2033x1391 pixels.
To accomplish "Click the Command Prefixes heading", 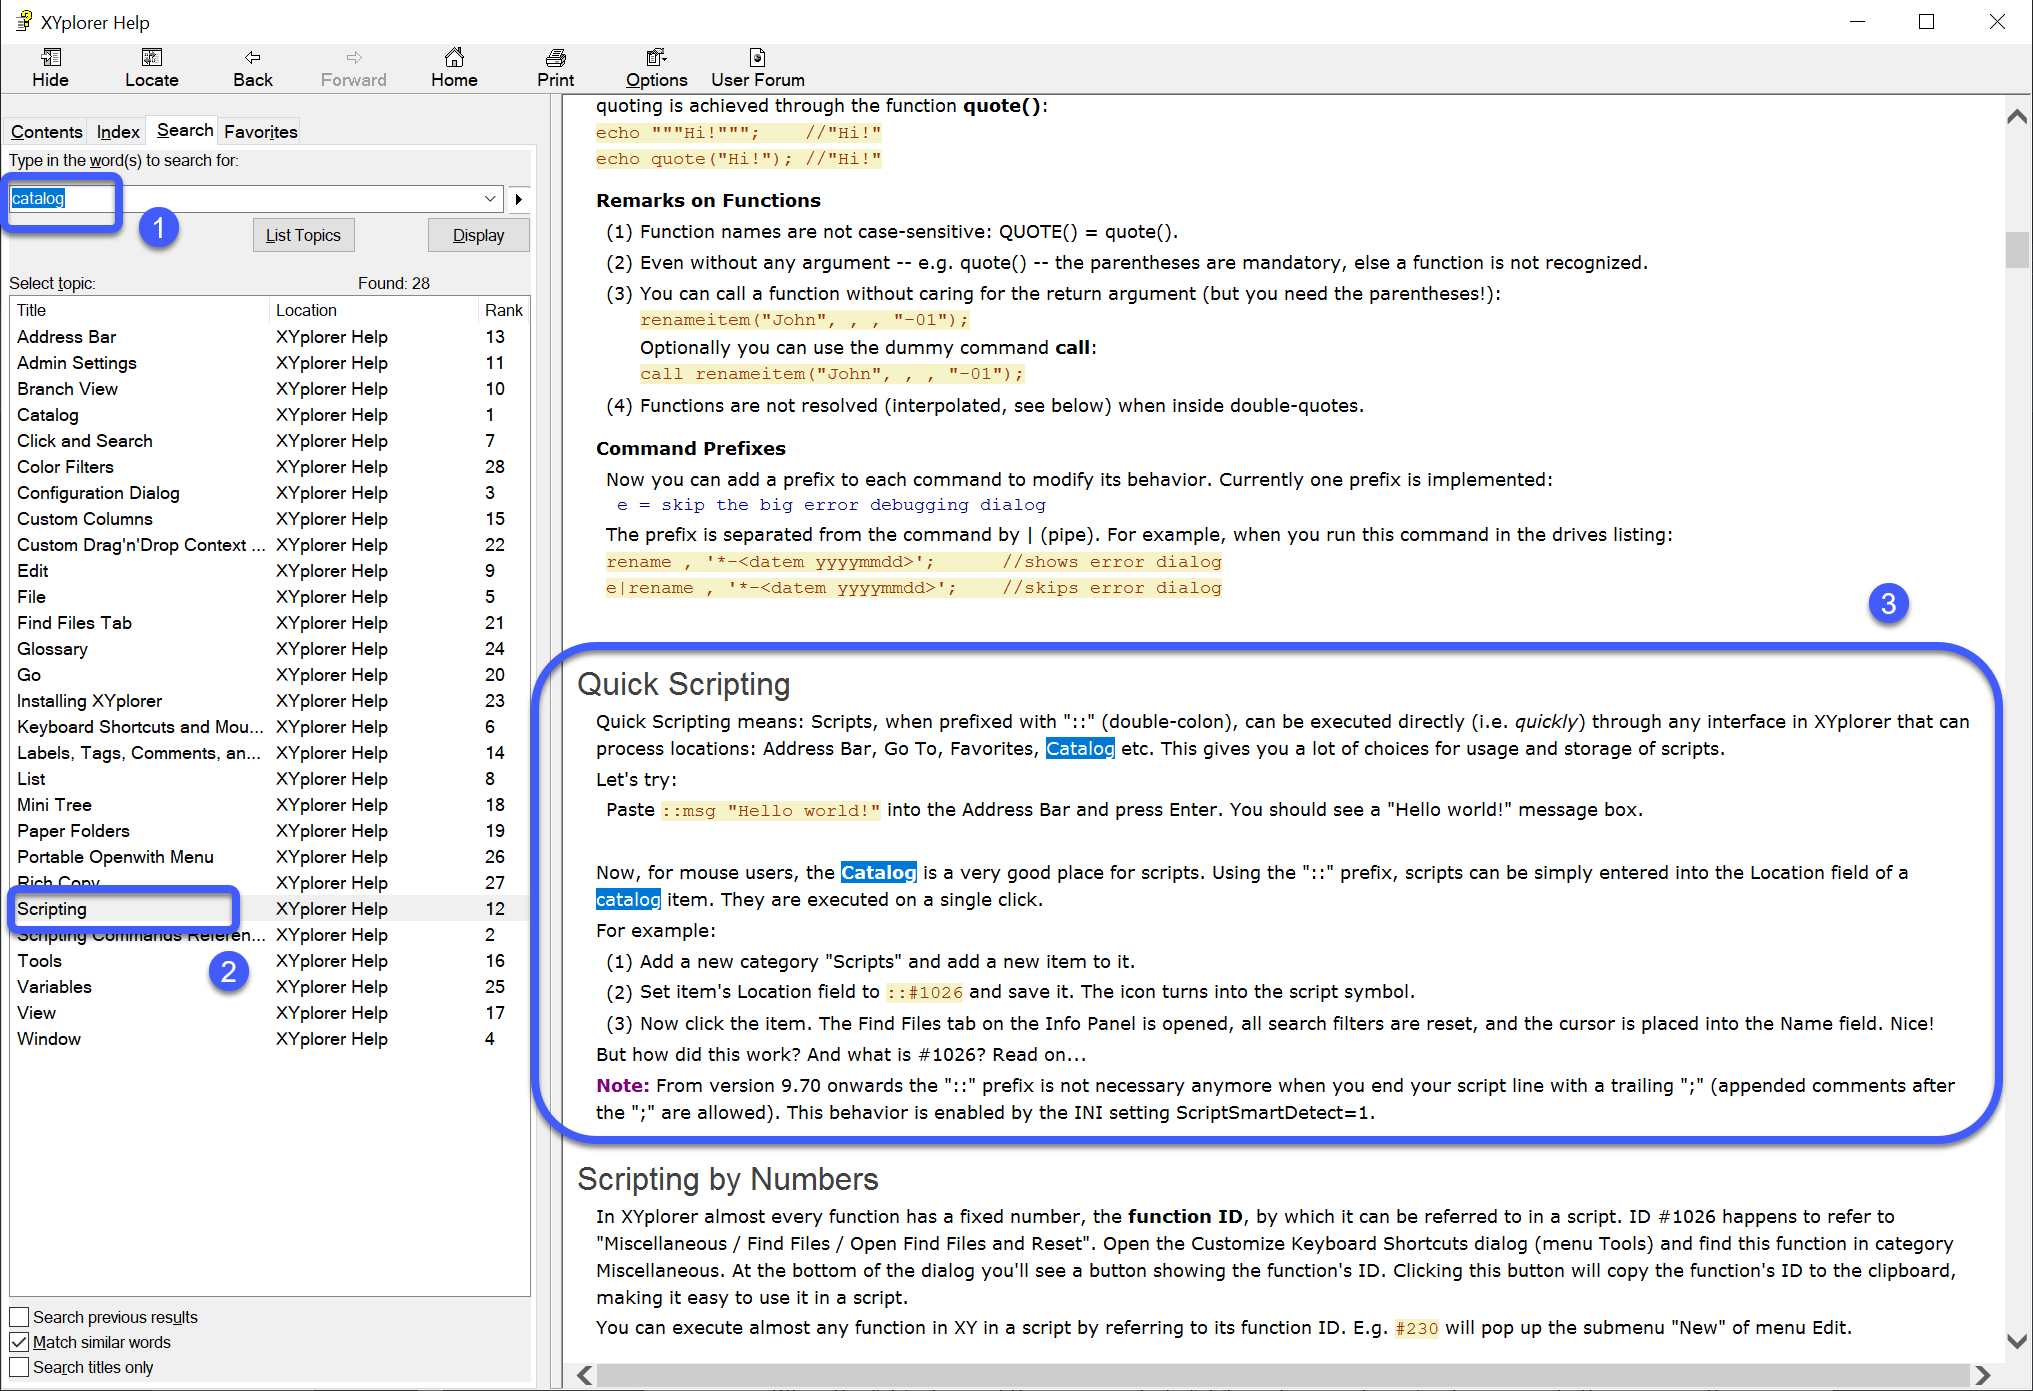I will click(691, 448).
